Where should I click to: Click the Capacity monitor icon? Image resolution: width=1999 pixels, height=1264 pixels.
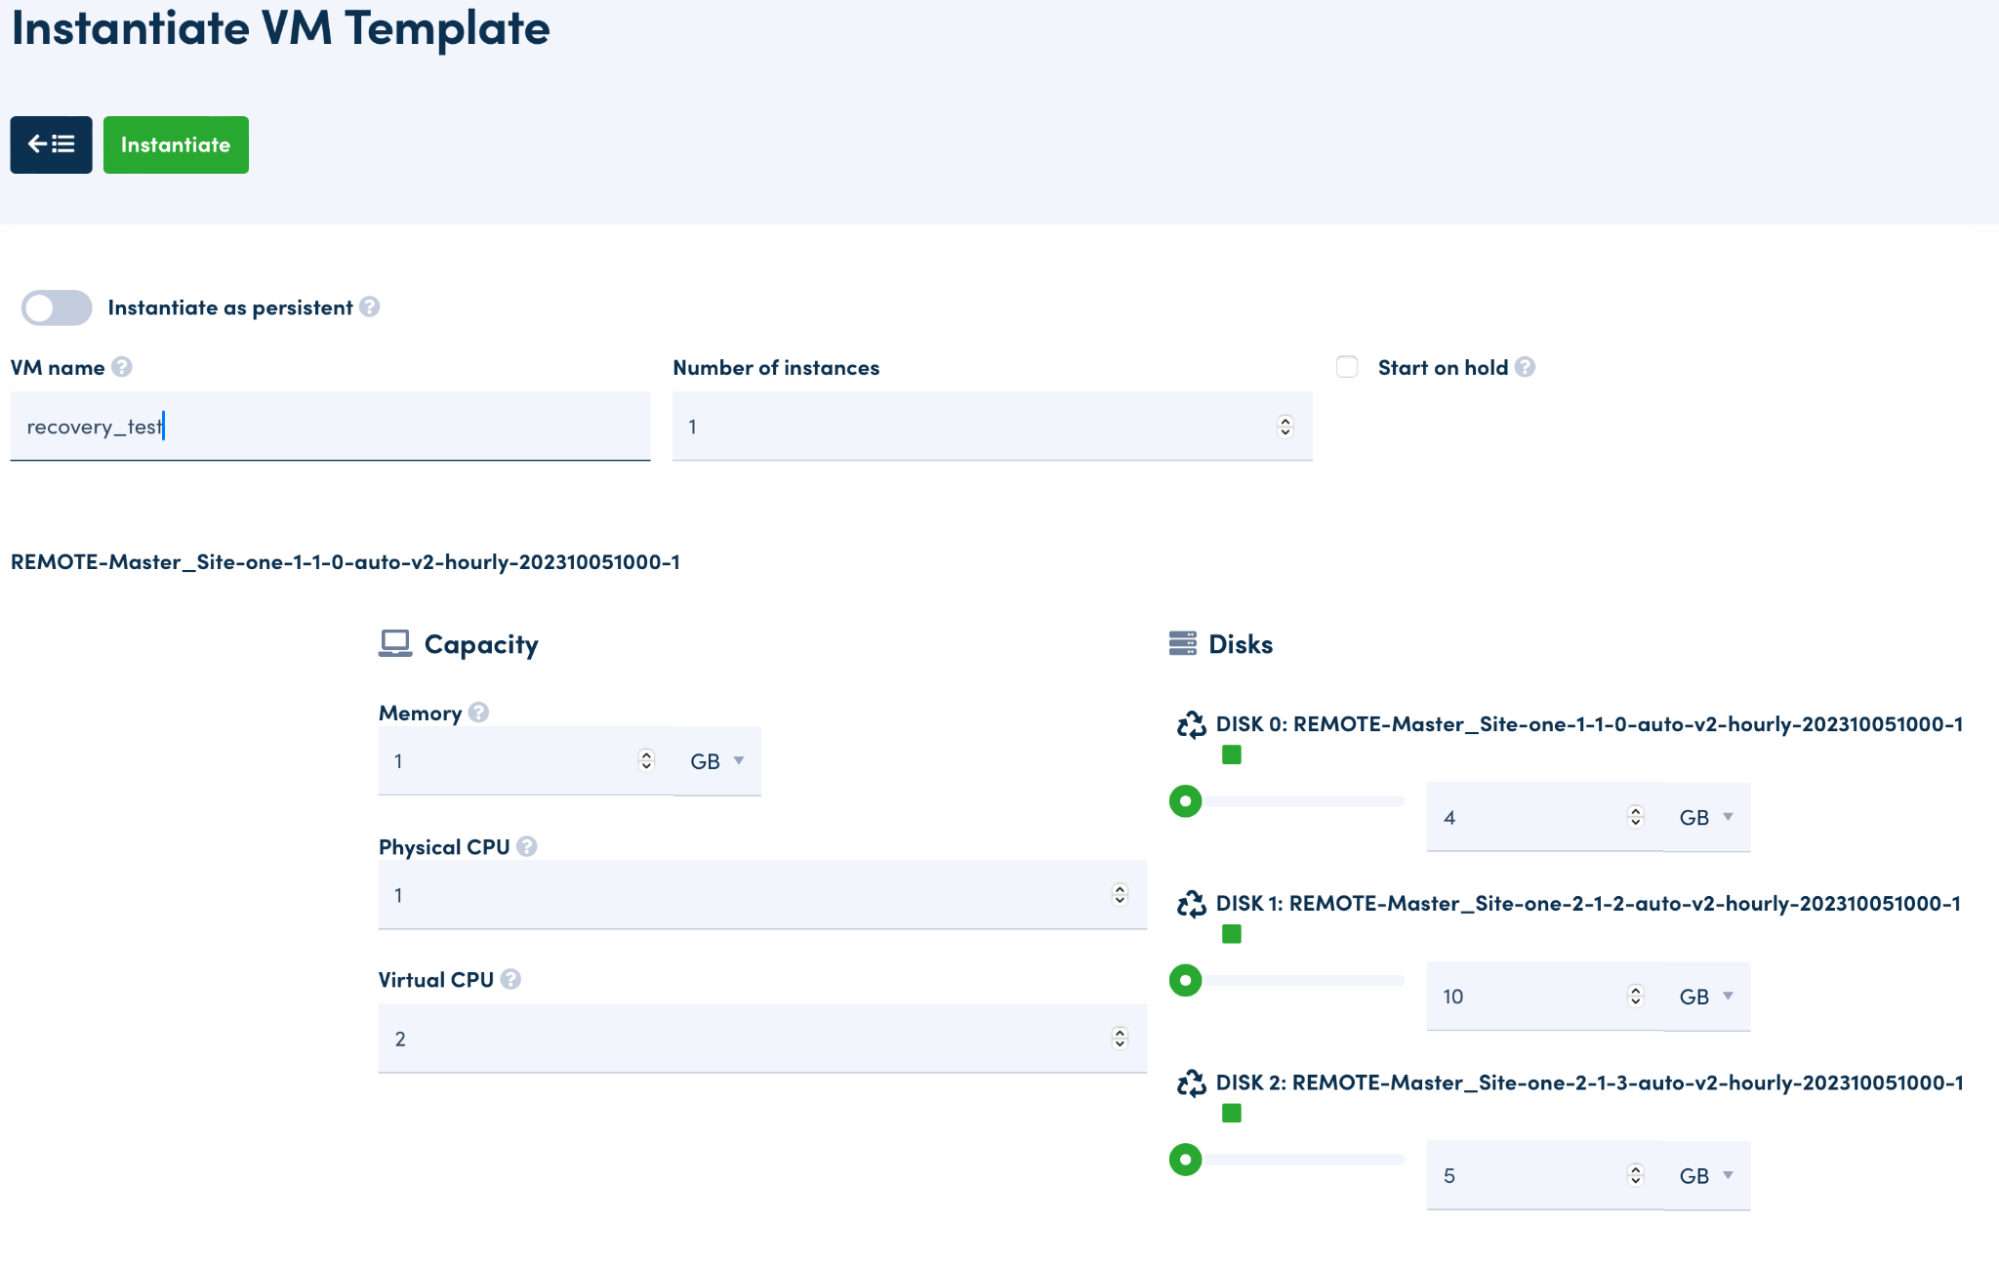(x=396, y=642)
